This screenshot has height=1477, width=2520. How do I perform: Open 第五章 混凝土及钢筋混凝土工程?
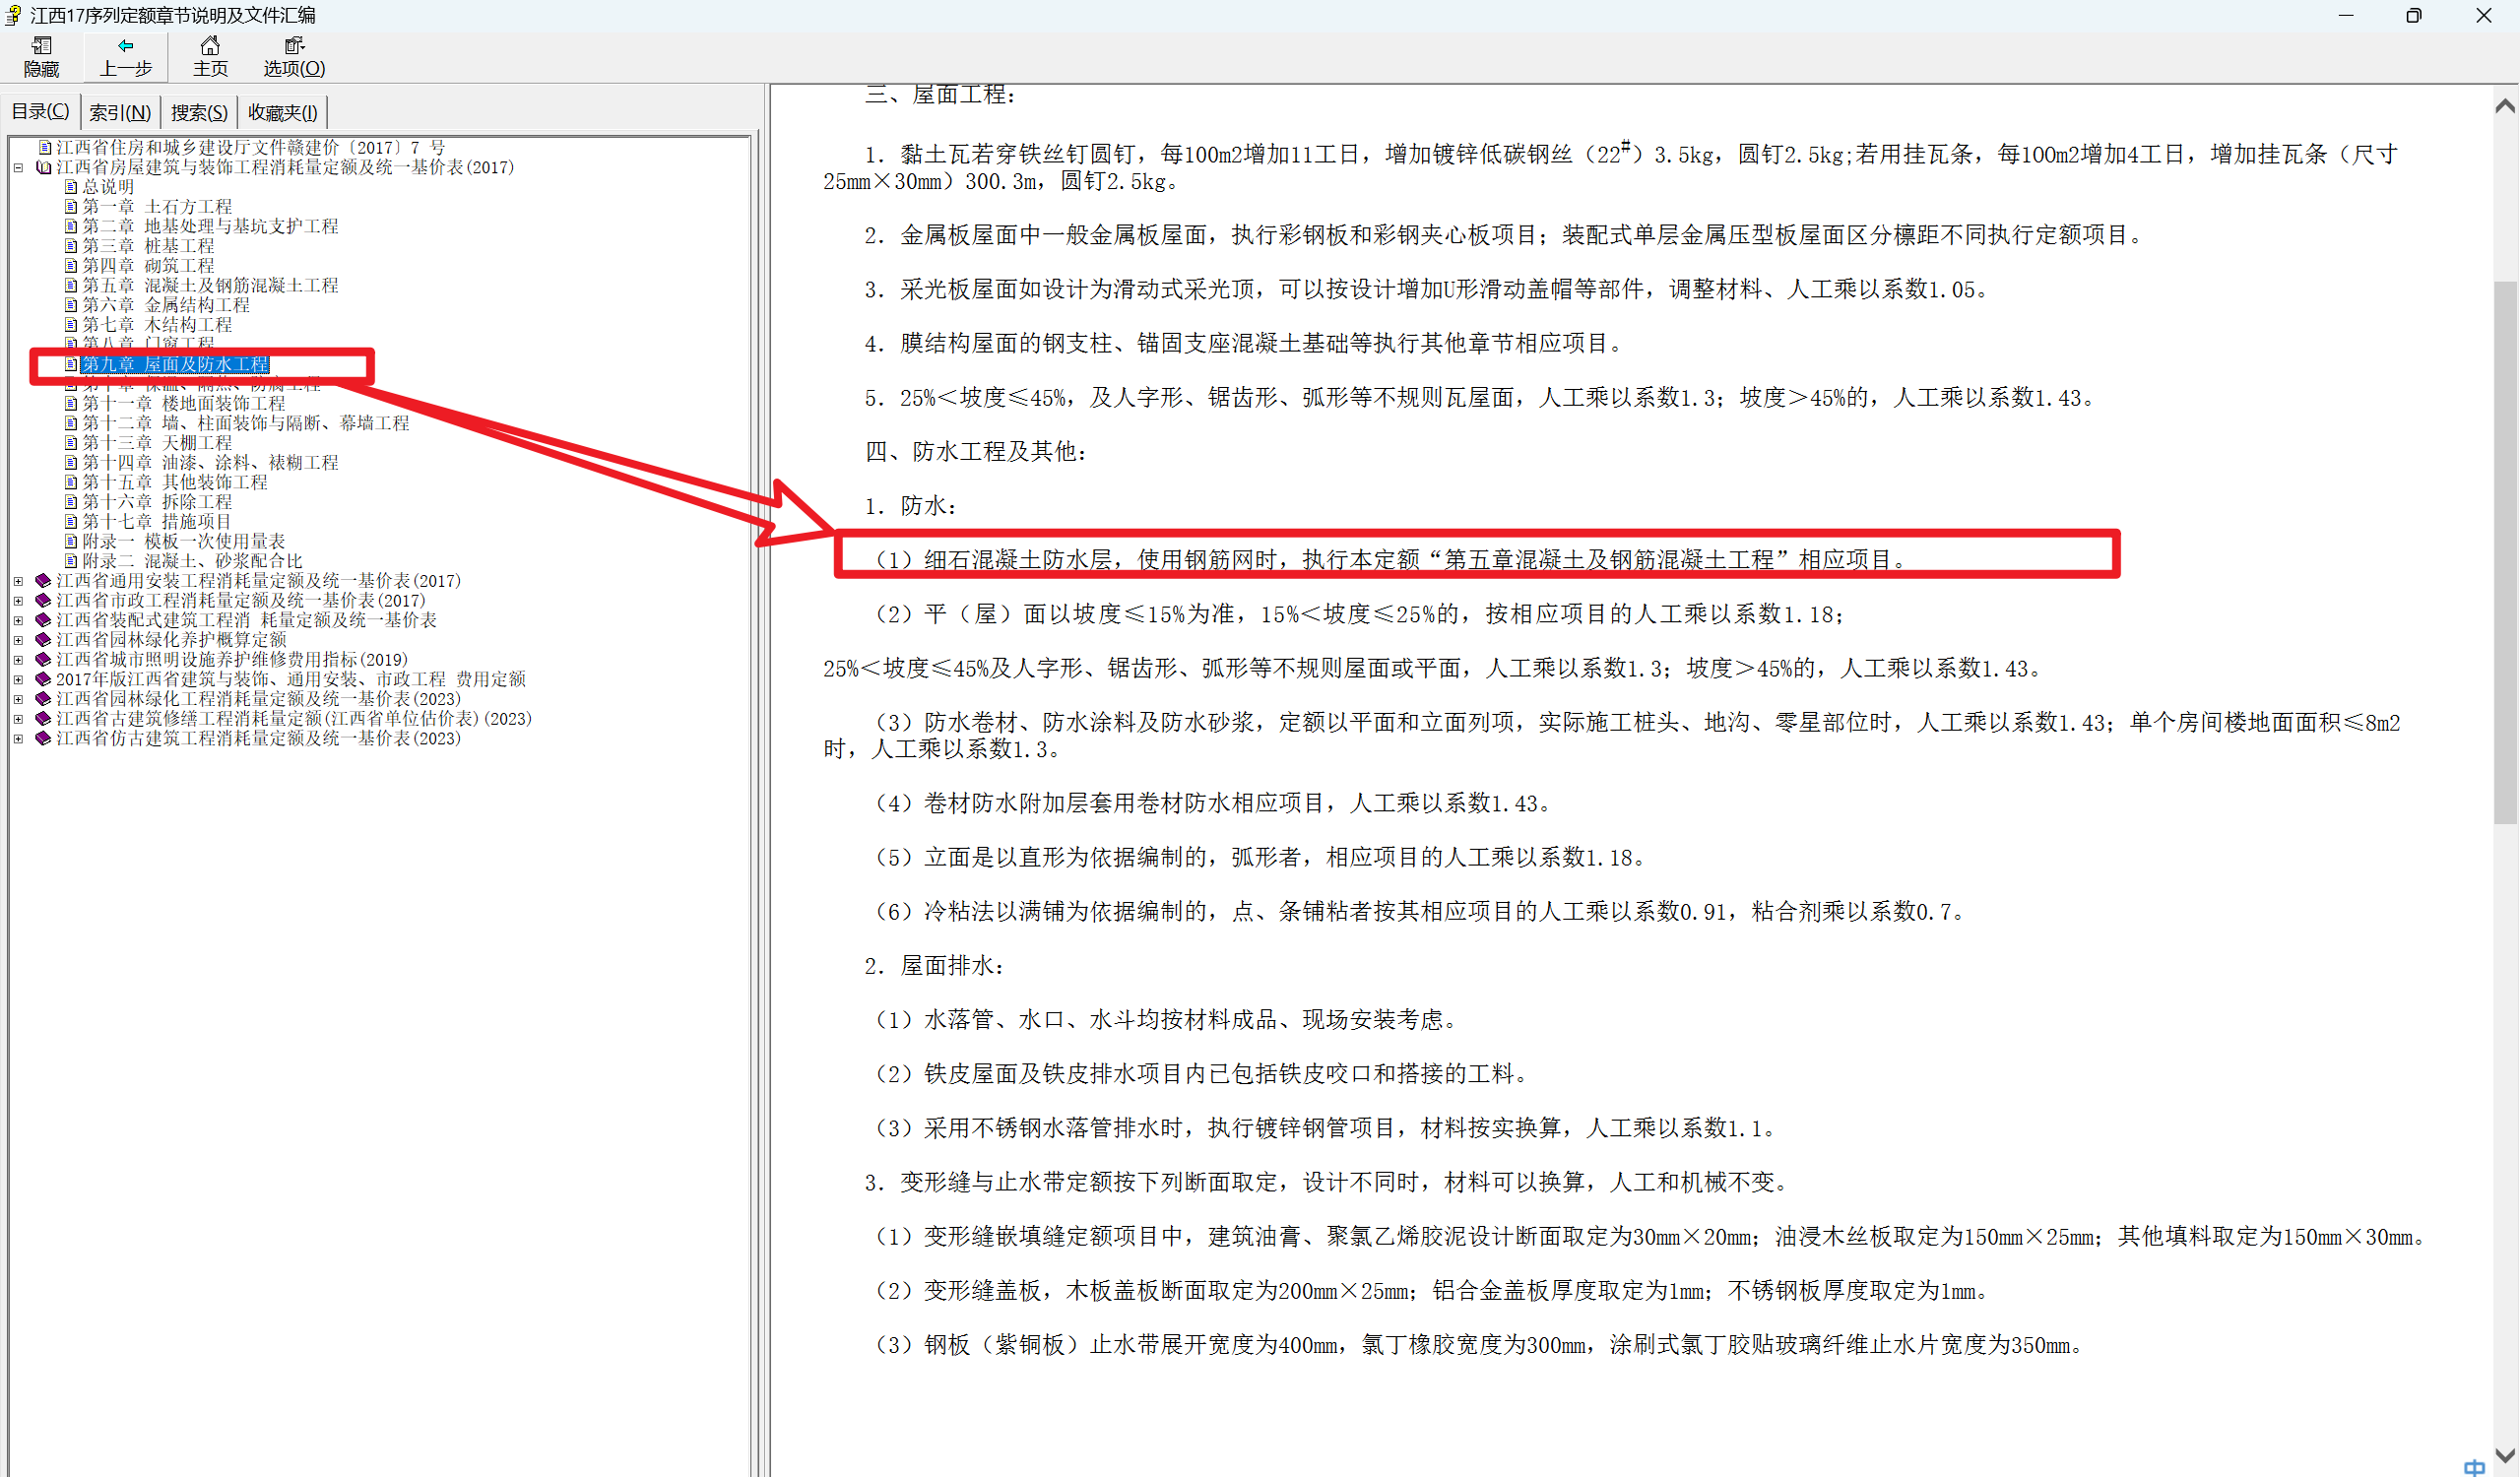pyautogui.click(x=210, y=286)
